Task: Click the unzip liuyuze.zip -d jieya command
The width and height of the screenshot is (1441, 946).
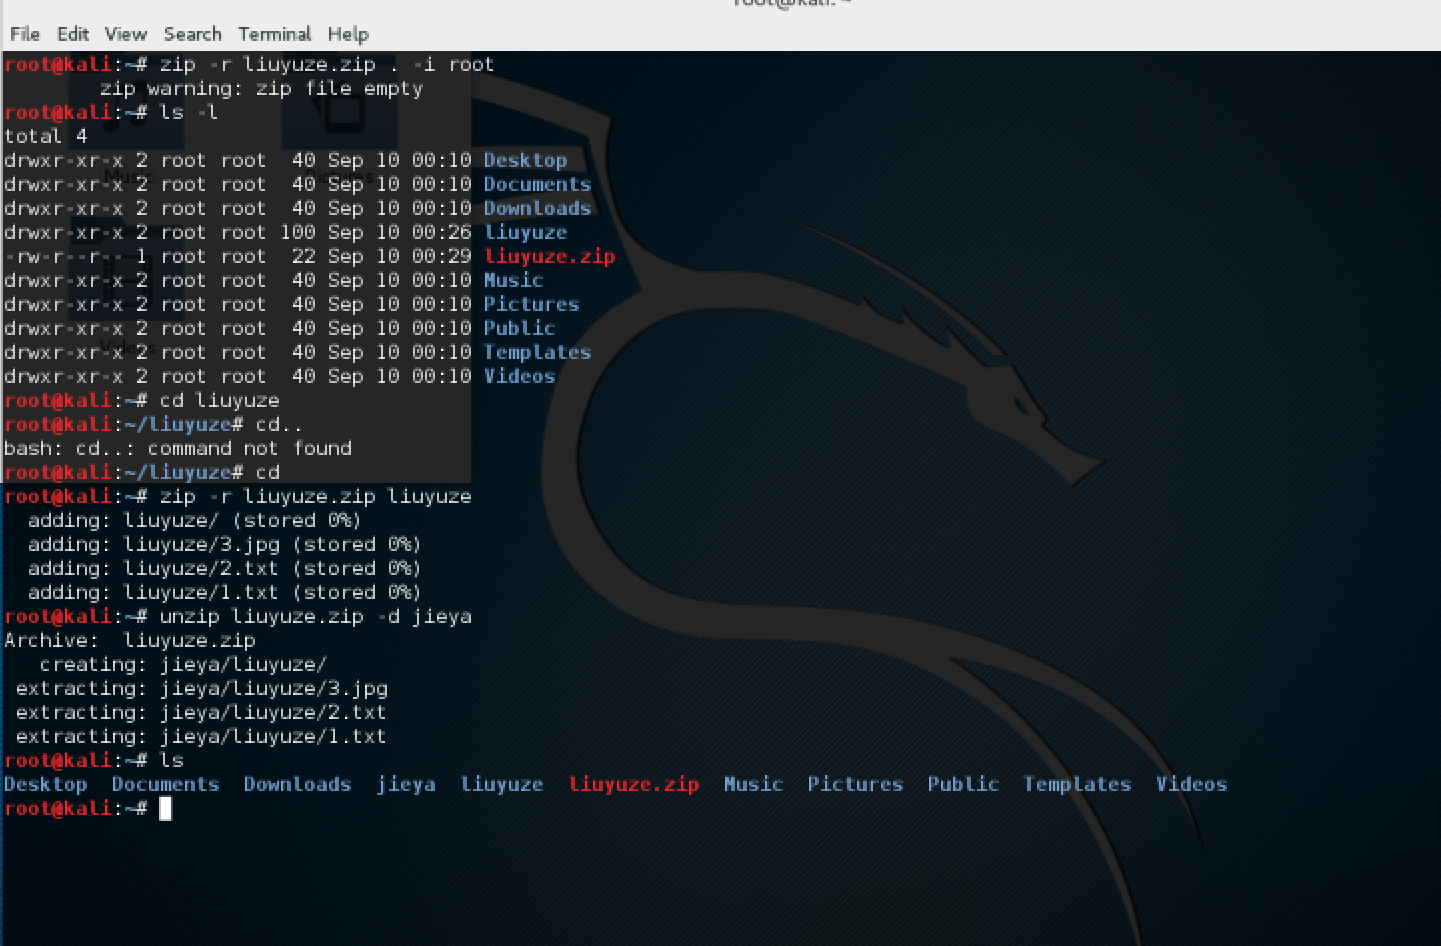Action: [x=315, y=617]
